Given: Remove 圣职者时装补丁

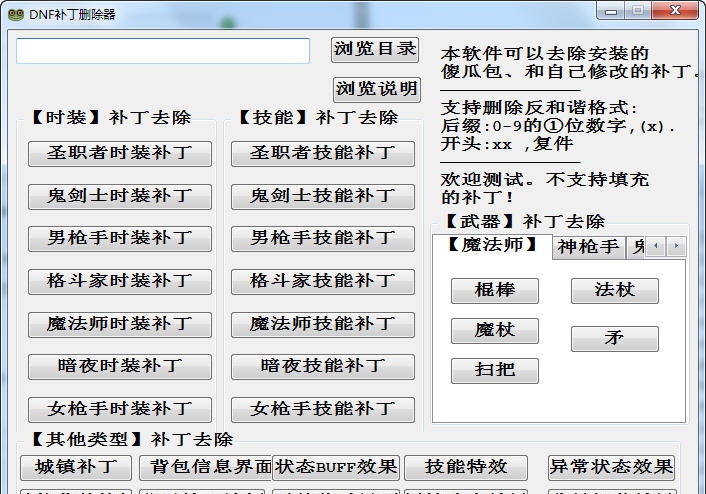Looking at the screenshot, I should coord(120,154).
